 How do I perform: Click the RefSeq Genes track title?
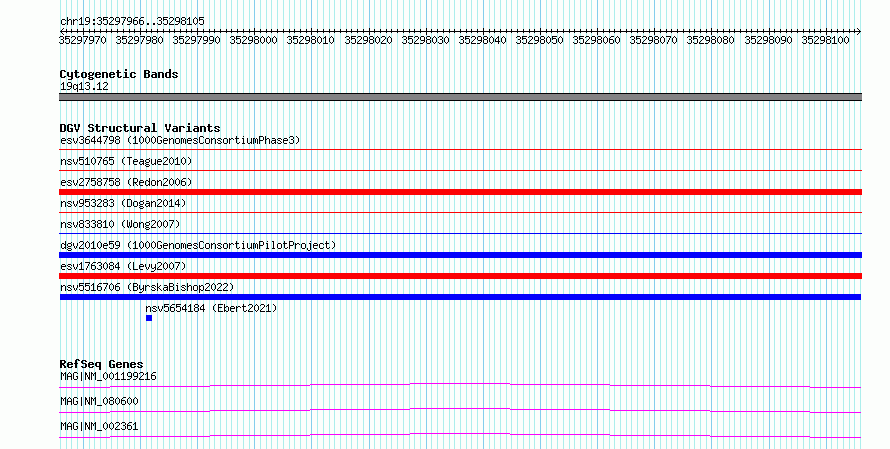(101, 364)
